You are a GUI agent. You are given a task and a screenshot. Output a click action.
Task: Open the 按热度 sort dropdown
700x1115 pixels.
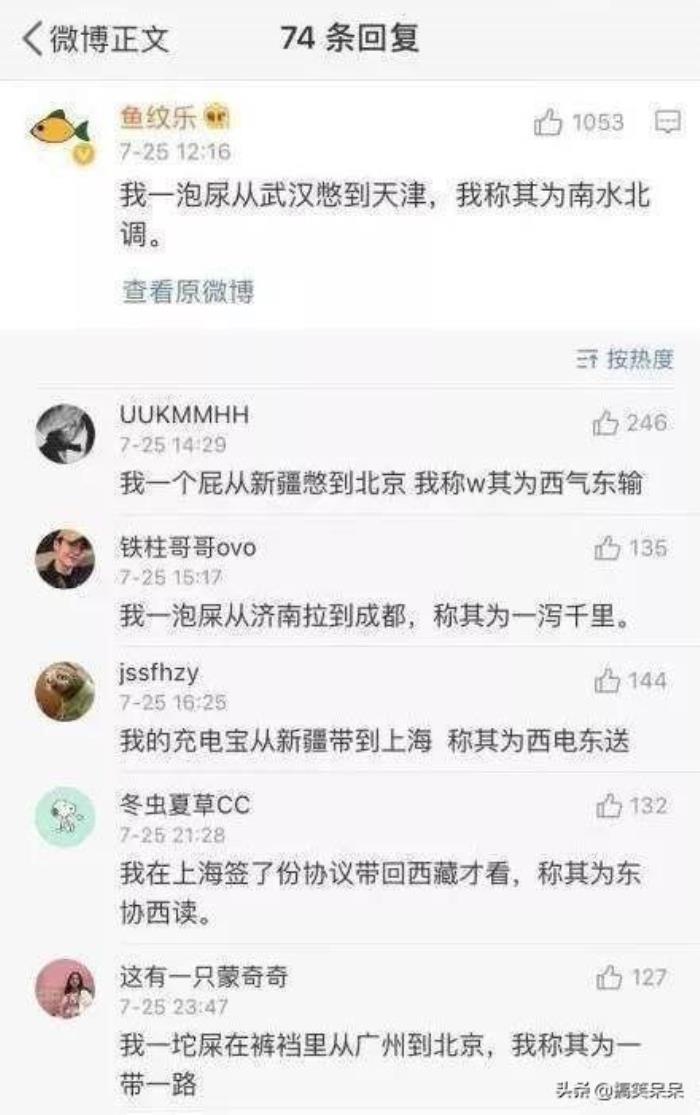click(625, 359)
